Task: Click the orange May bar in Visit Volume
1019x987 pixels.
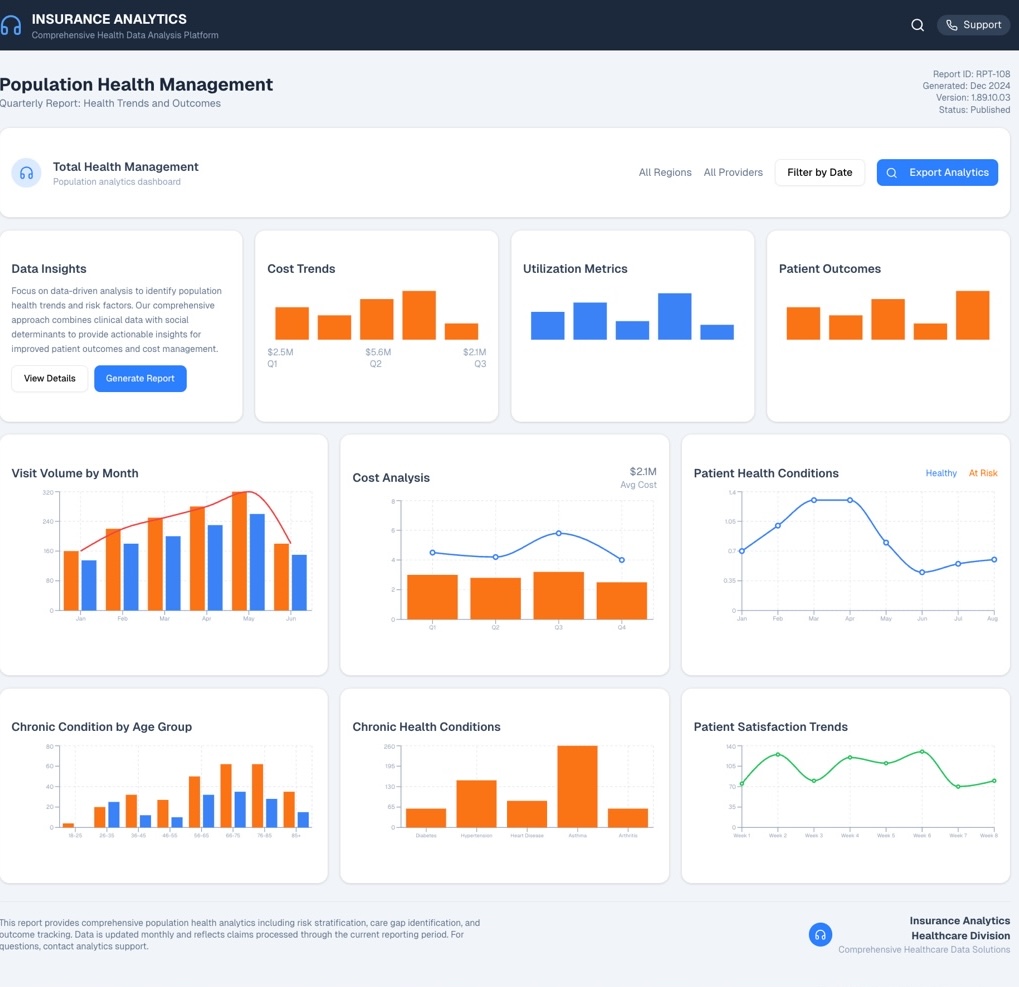Action: point(239,551)
